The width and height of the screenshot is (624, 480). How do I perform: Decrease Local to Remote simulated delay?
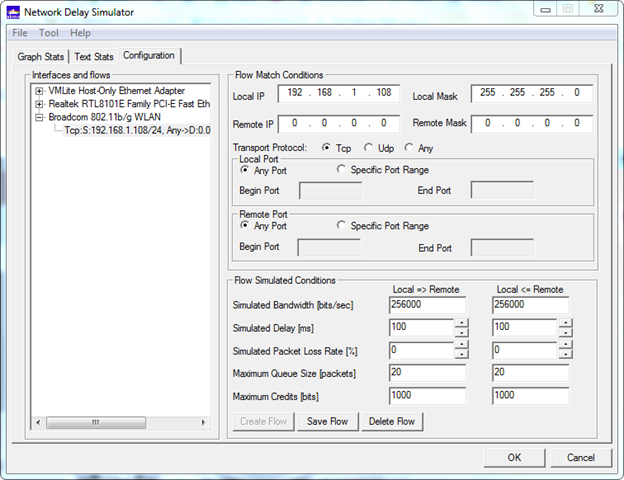(460, 333)
